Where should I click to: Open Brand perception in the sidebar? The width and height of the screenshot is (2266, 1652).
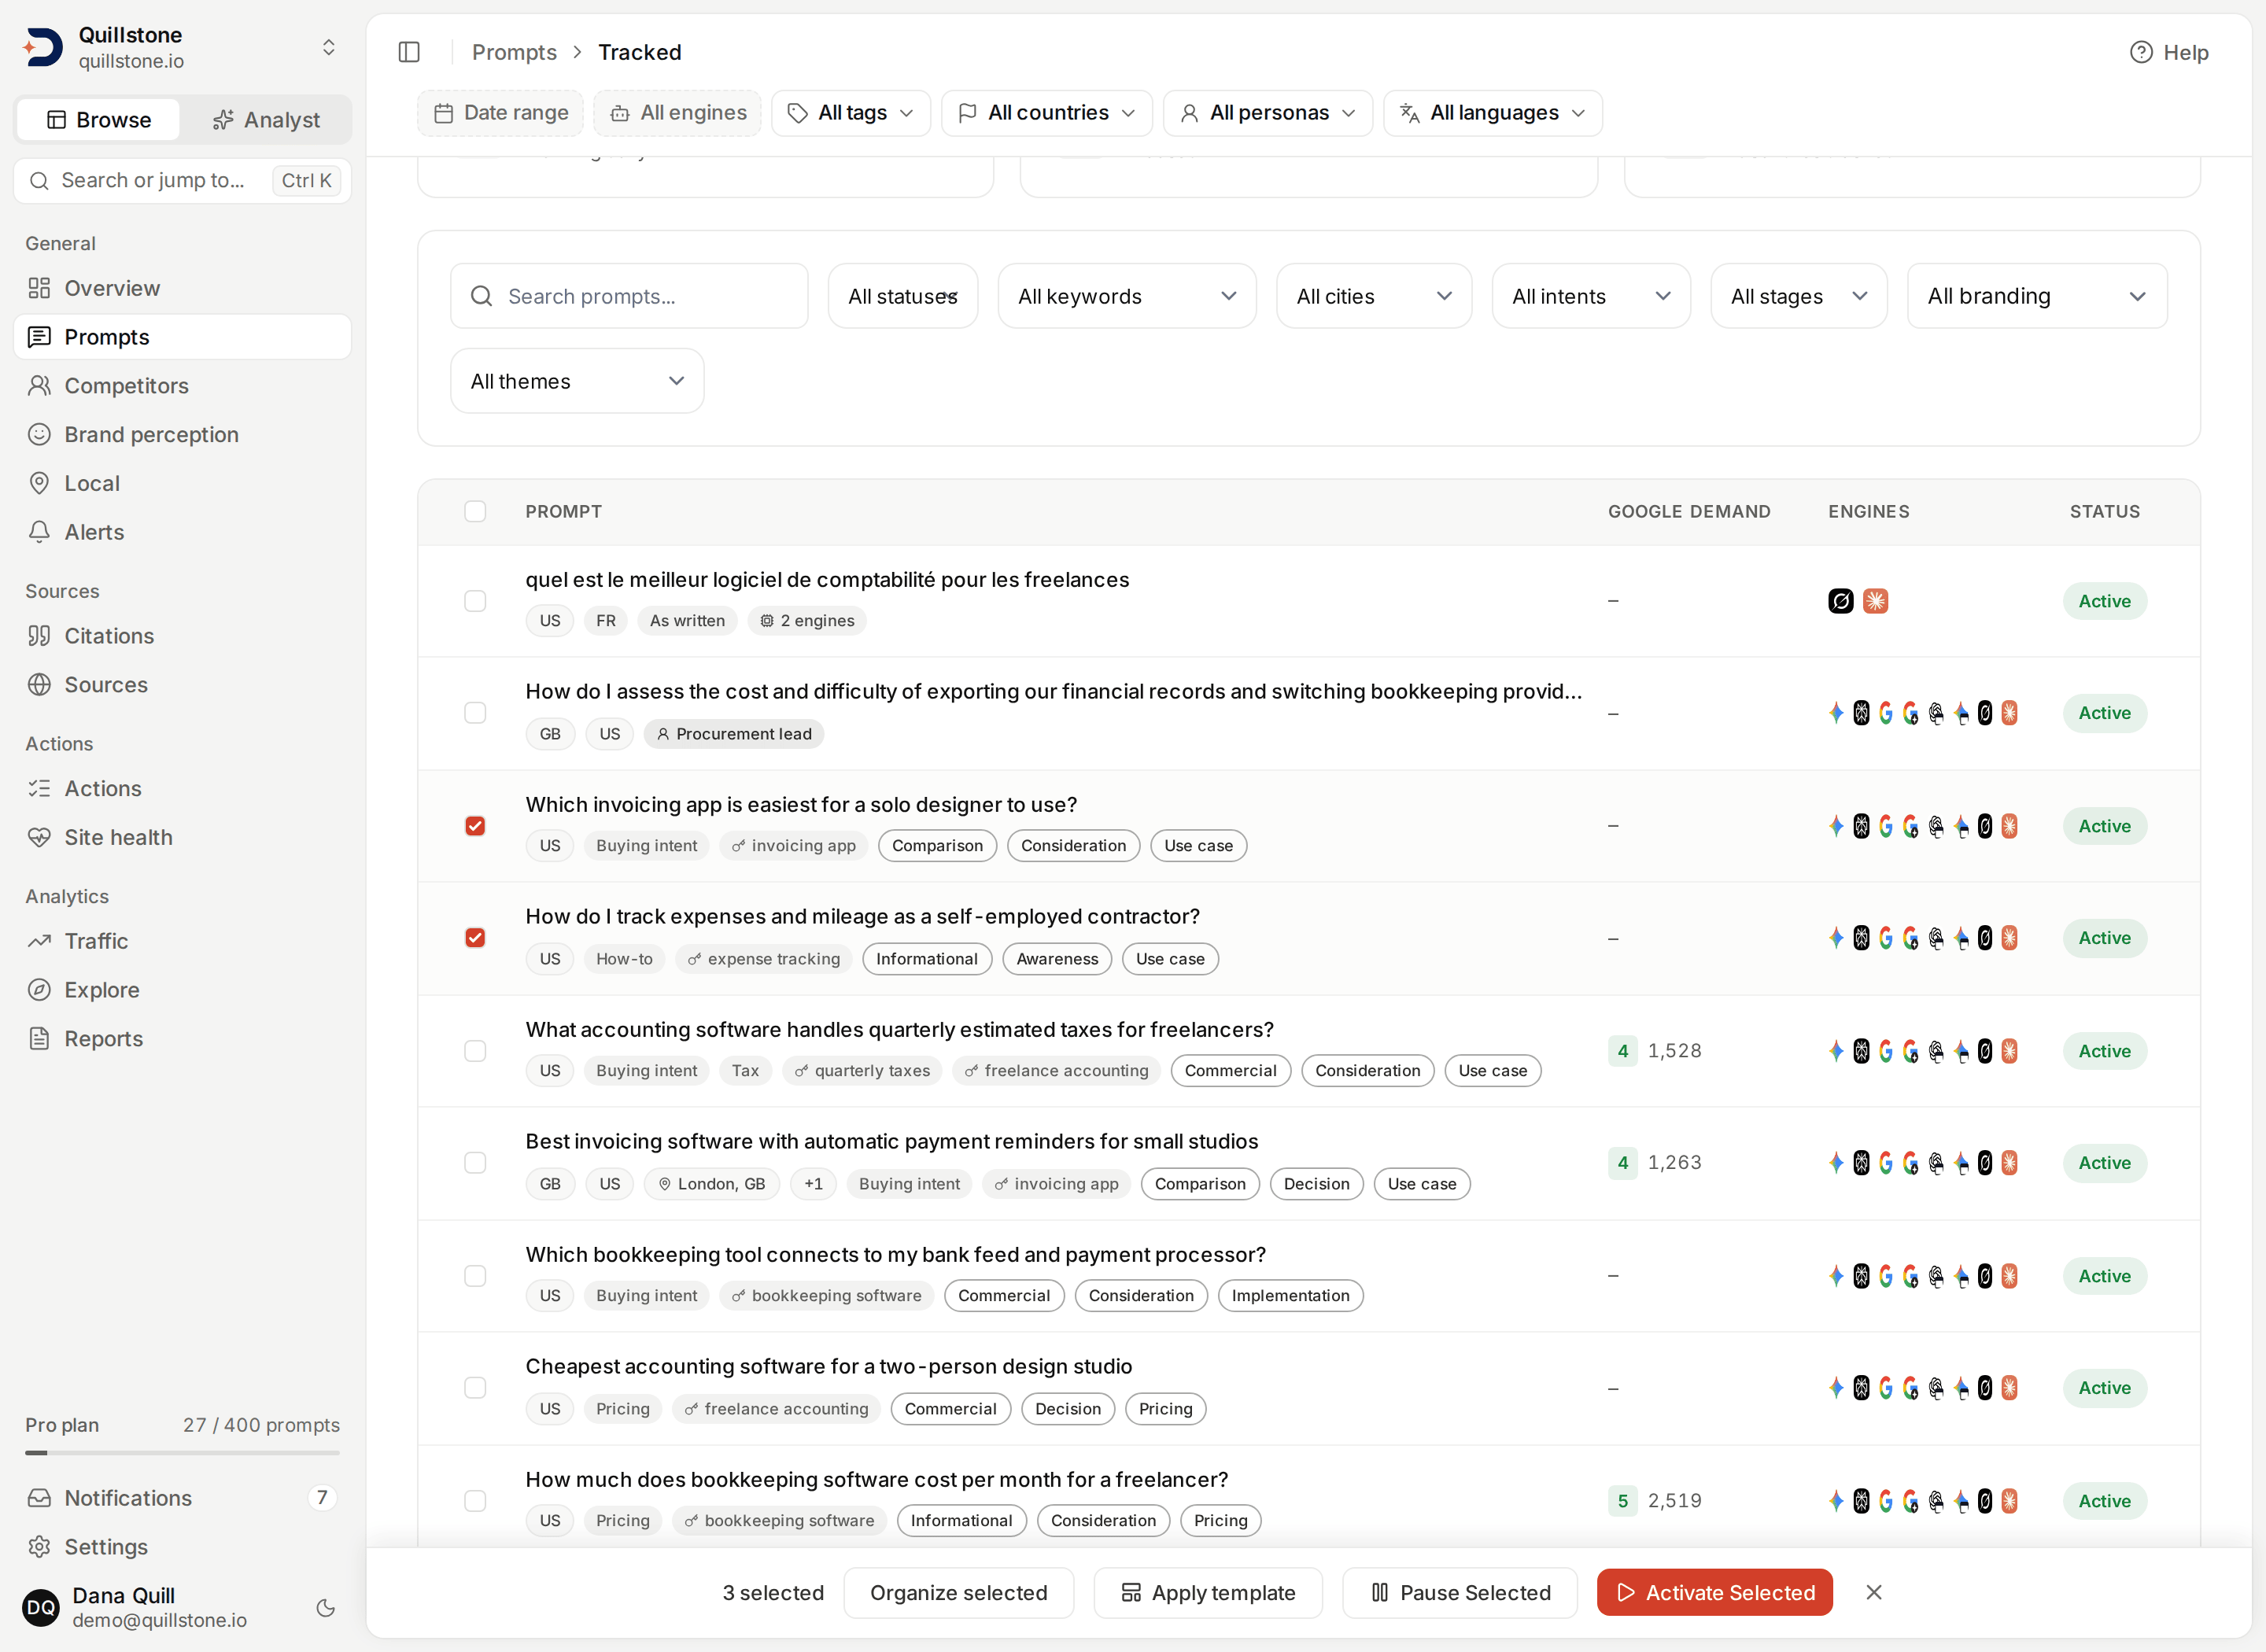click(x=183, y=435)
